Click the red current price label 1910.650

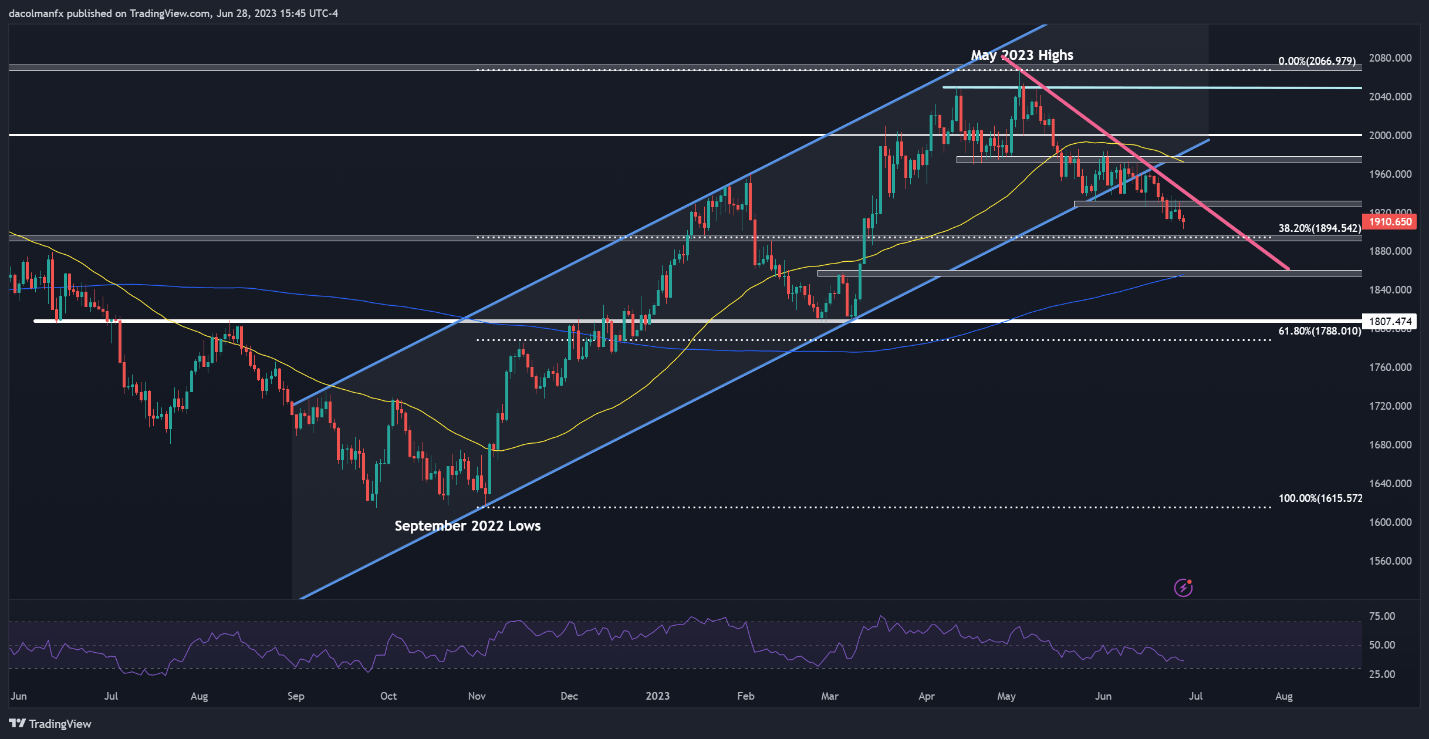[x=1390, y=221]
